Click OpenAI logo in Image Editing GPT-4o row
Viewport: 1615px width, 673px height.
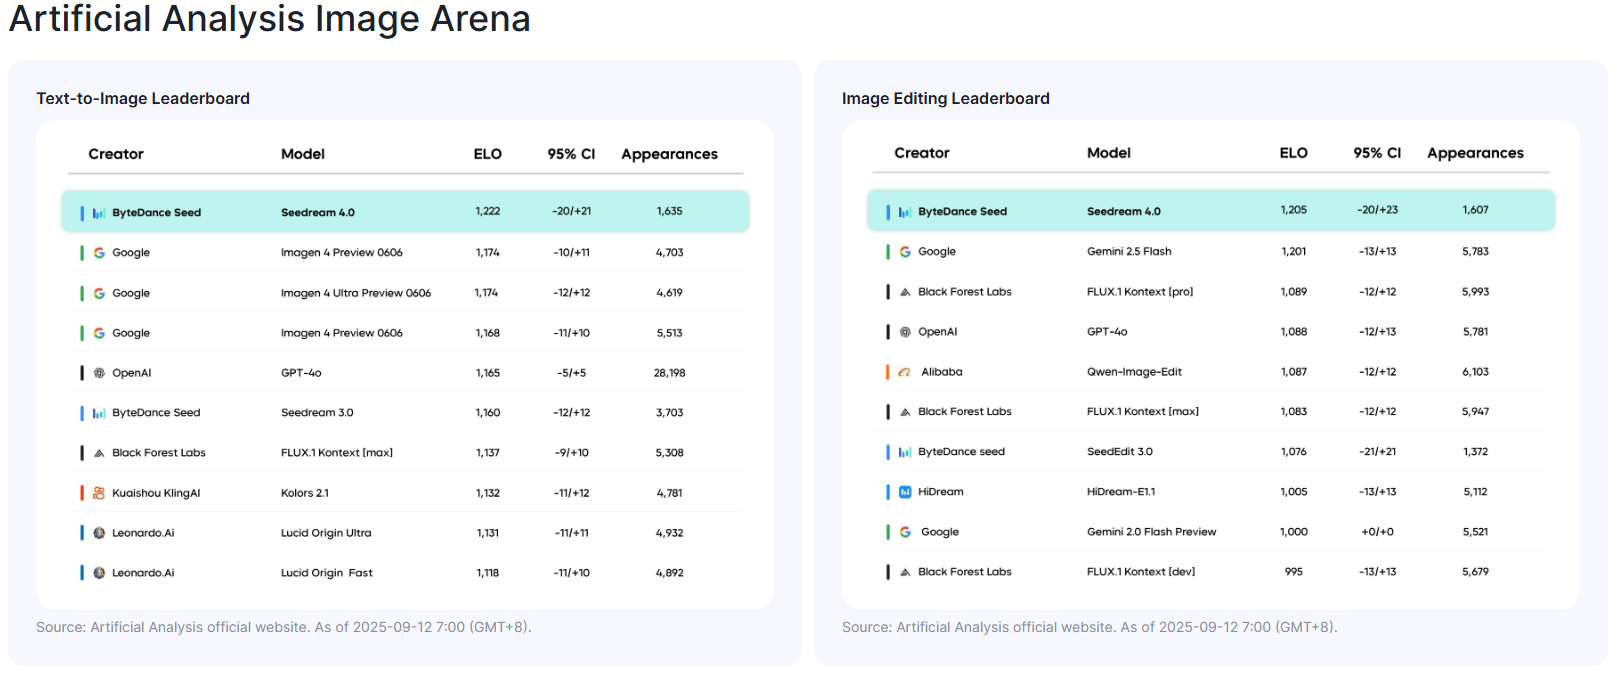[905, 332]
